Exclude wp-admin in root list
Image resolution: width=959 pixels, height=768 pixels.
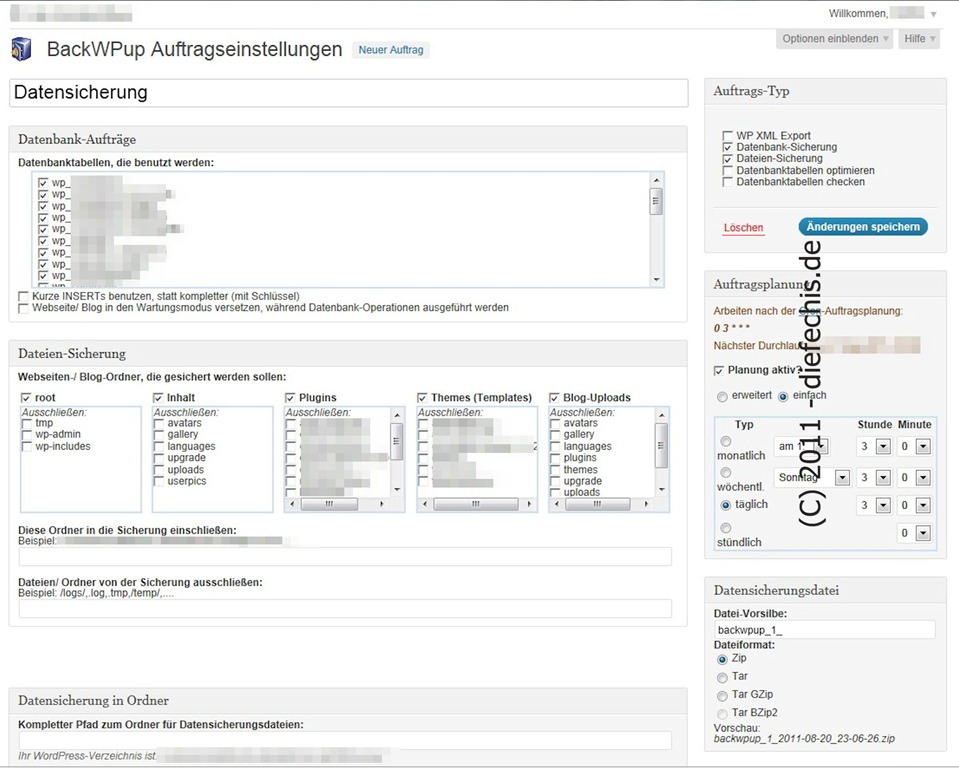(27, 435)
